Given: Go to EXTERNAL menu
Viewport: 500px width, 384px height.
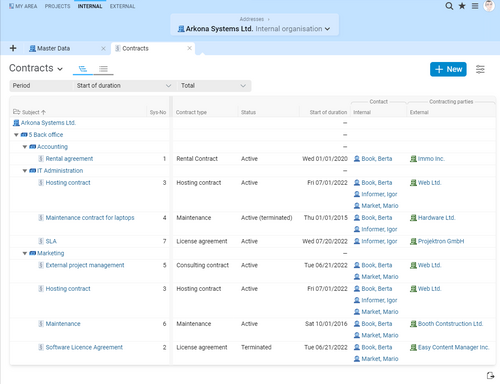Looking at the screenshot, I should tap(122, 6).
